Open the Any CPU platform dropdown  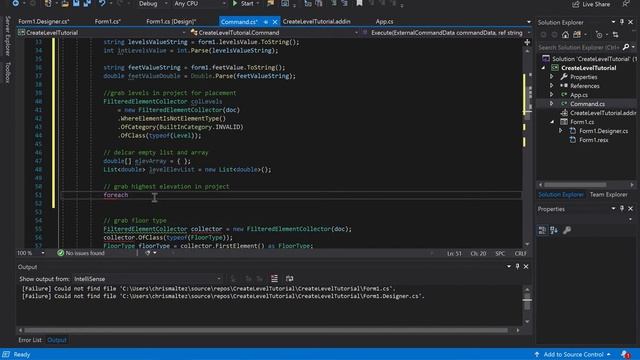(200, 3)
